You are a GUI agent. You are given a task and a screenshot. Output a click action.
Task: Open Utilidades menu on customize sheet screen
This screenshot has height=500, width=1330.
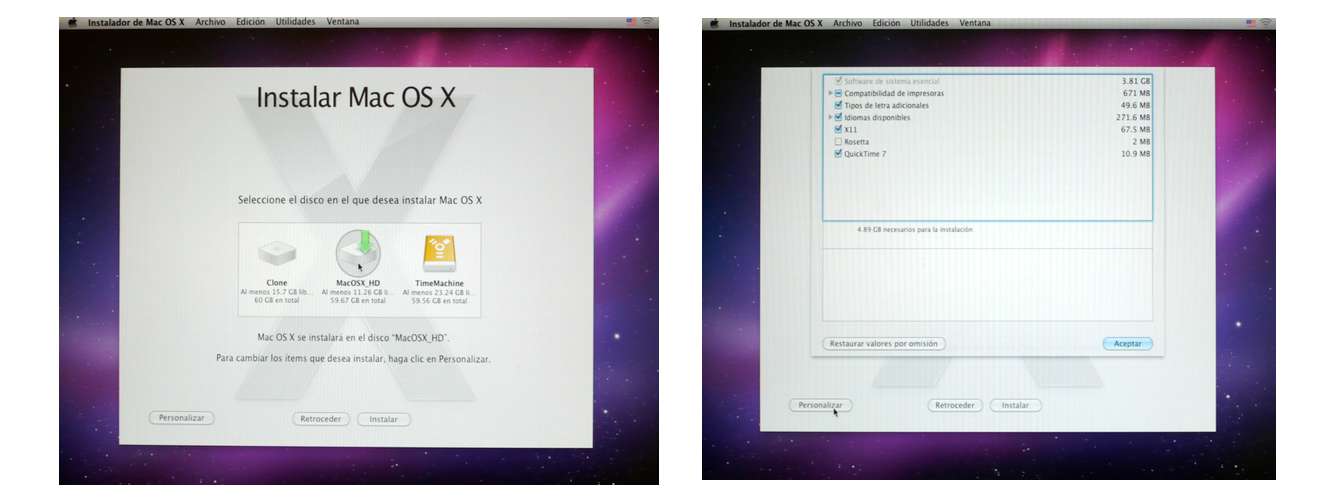[929, 23]
